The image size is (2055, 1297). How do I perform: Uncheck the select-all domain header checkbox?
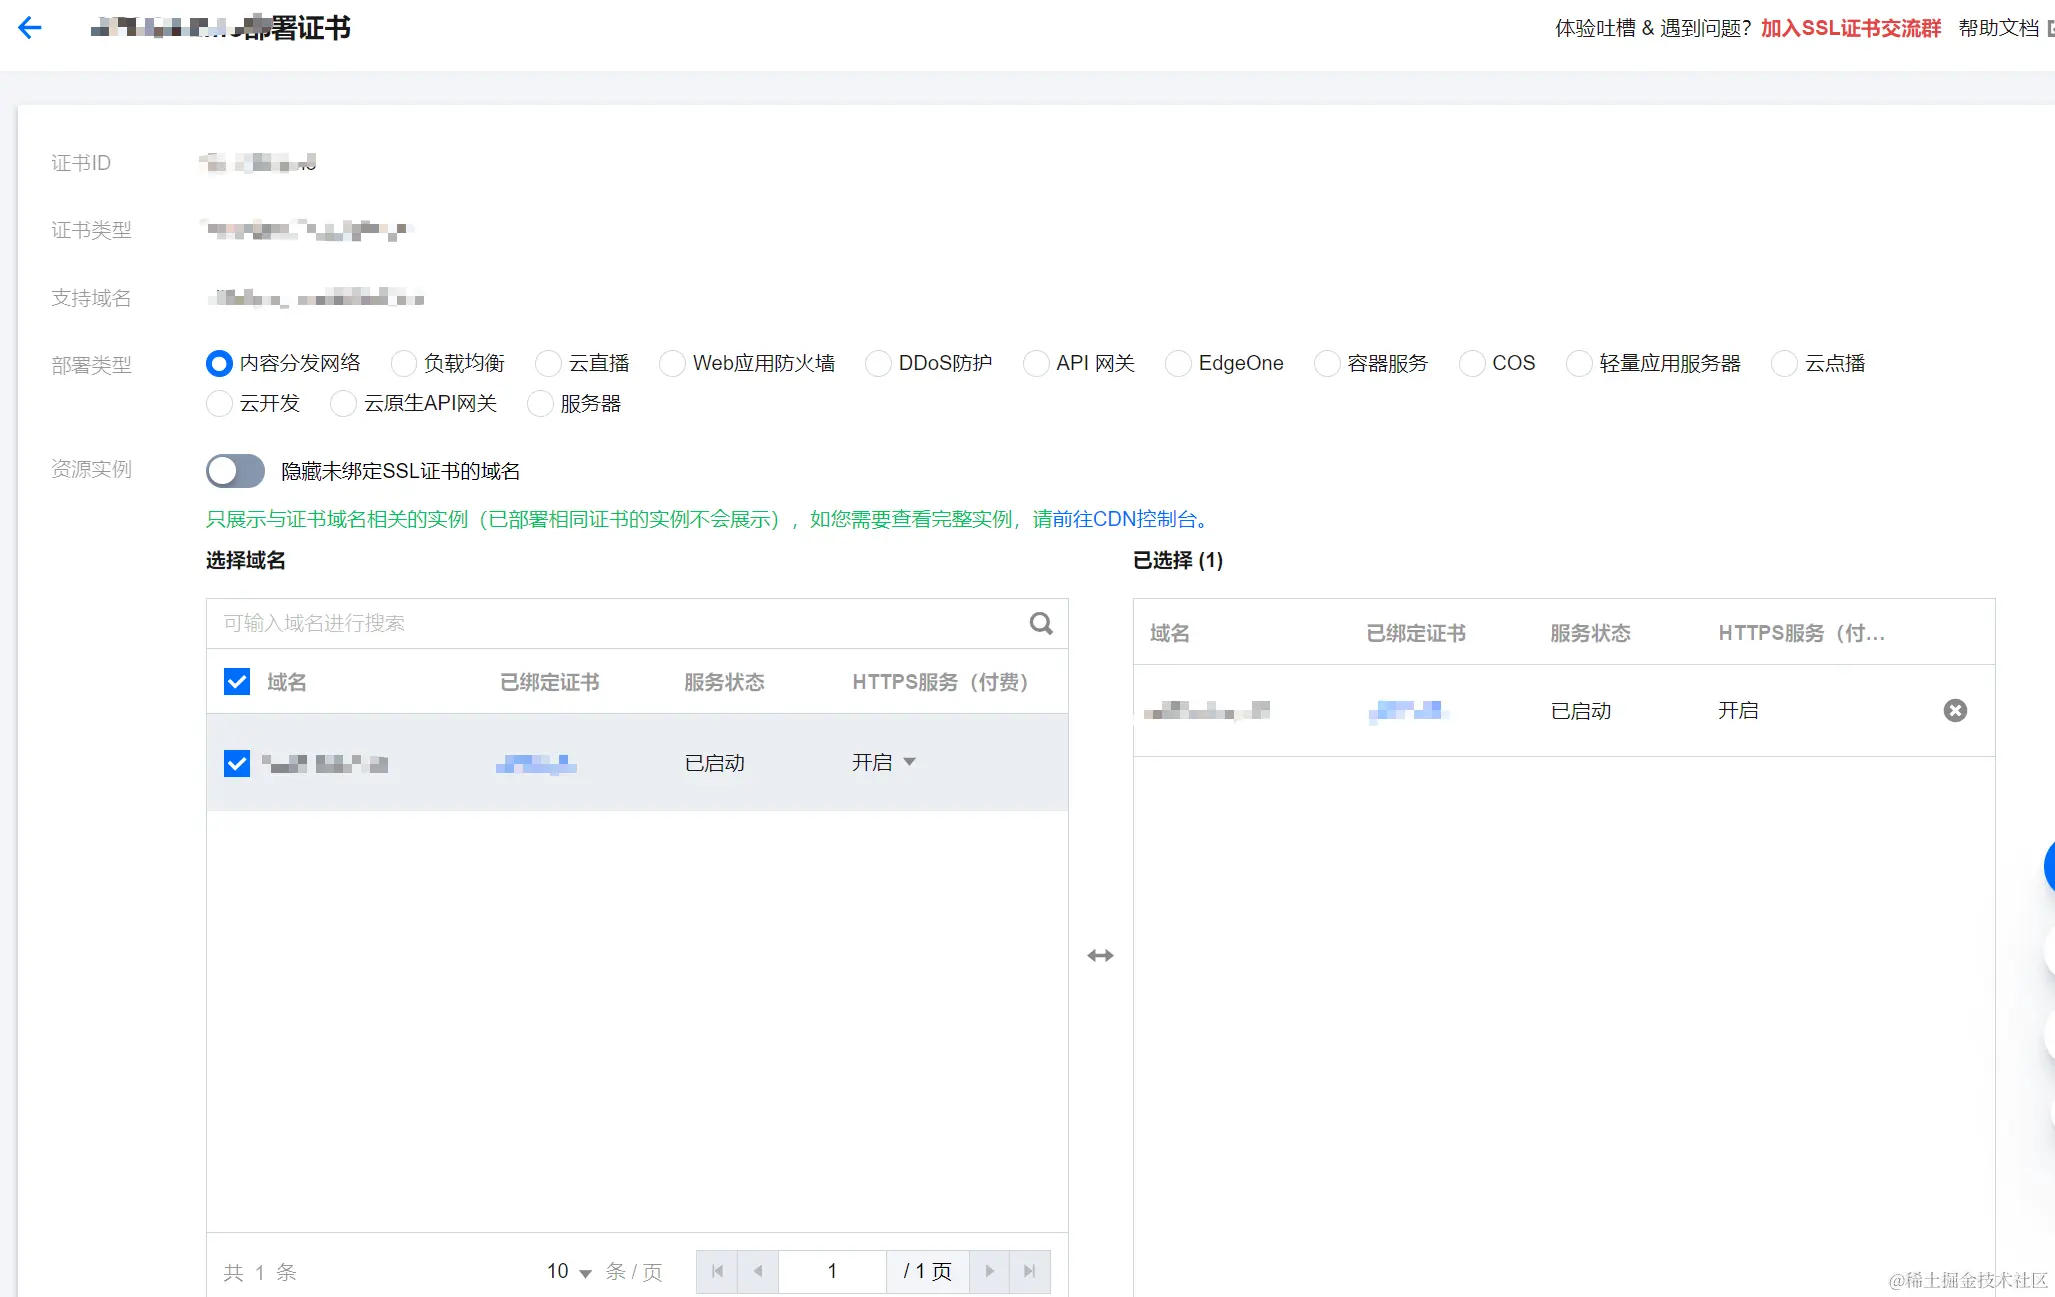pos(237,682)
